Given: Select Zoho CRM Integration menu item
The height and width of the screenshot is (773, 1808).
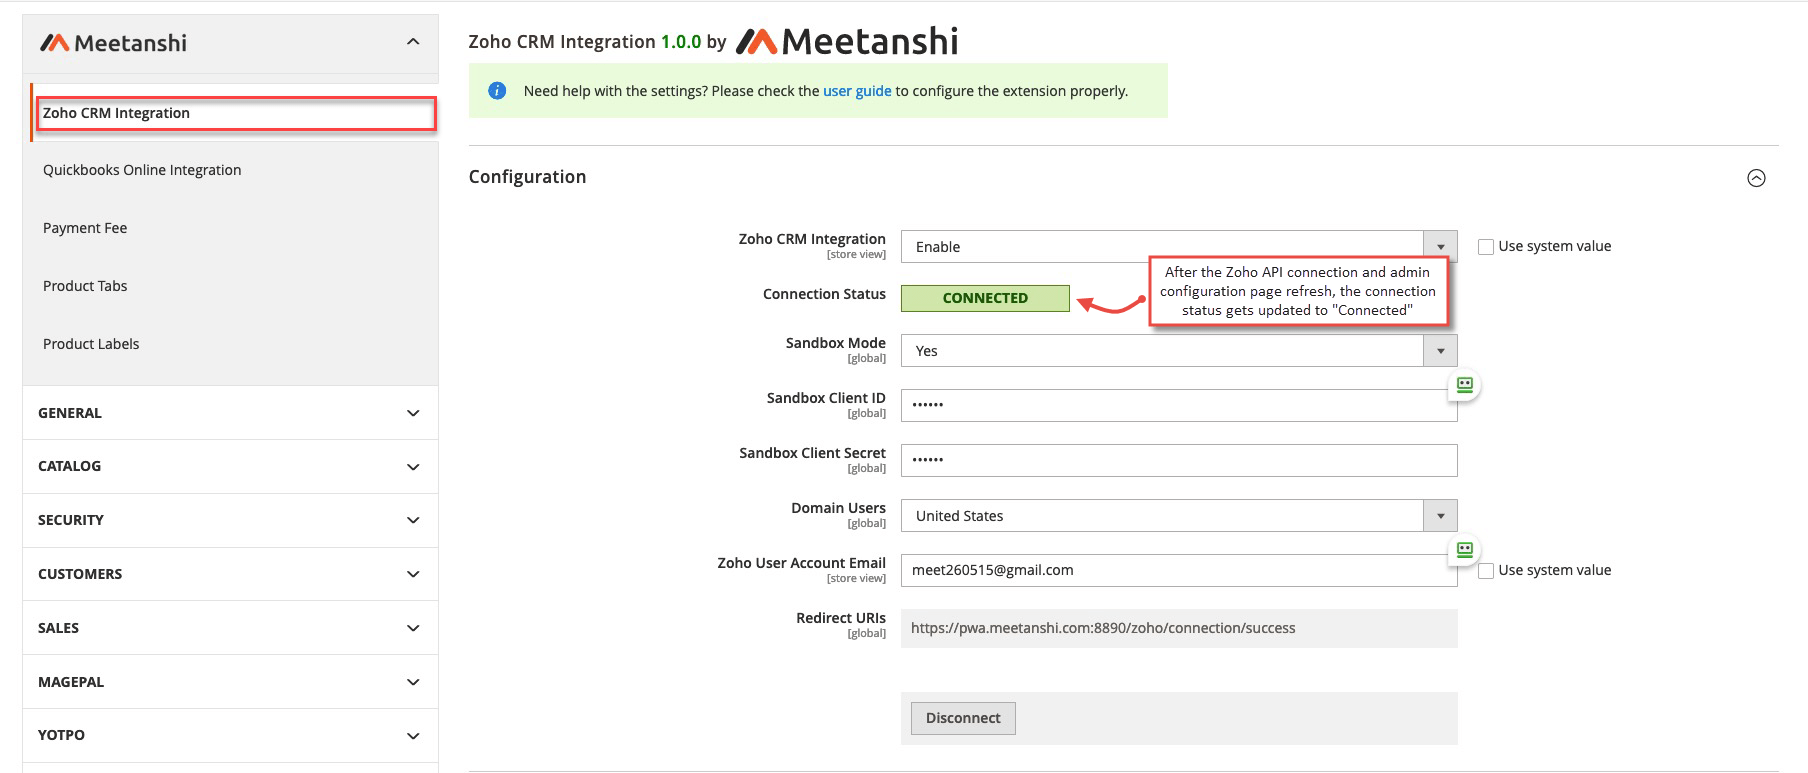Looking at the screenshot, I should [236, 113].
